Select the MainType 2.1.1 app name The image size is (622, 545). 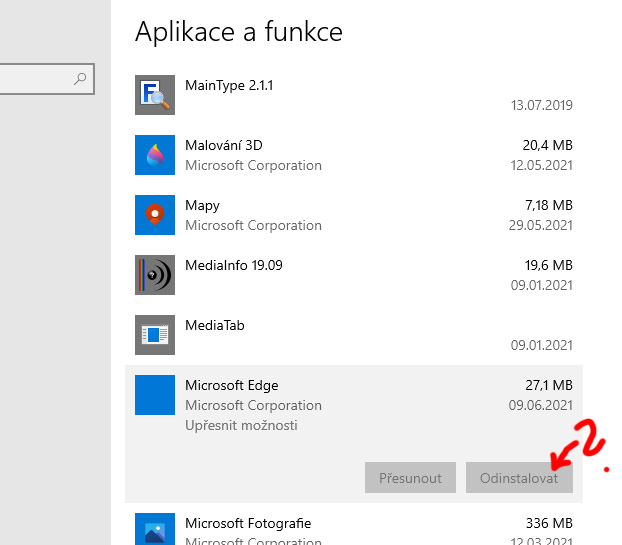pos(229,86)
